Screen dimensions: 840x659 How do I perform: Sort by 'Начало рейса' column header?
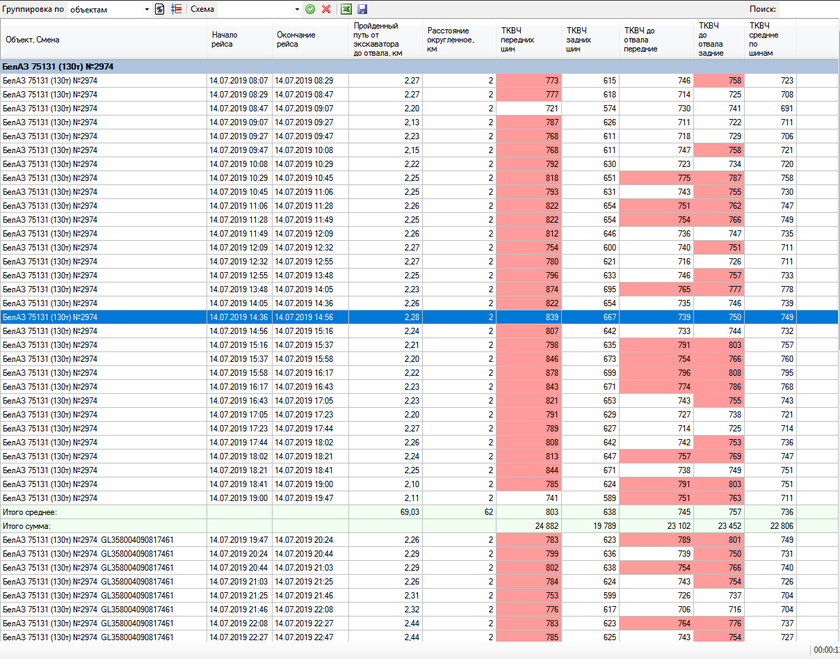coord(238,40)
